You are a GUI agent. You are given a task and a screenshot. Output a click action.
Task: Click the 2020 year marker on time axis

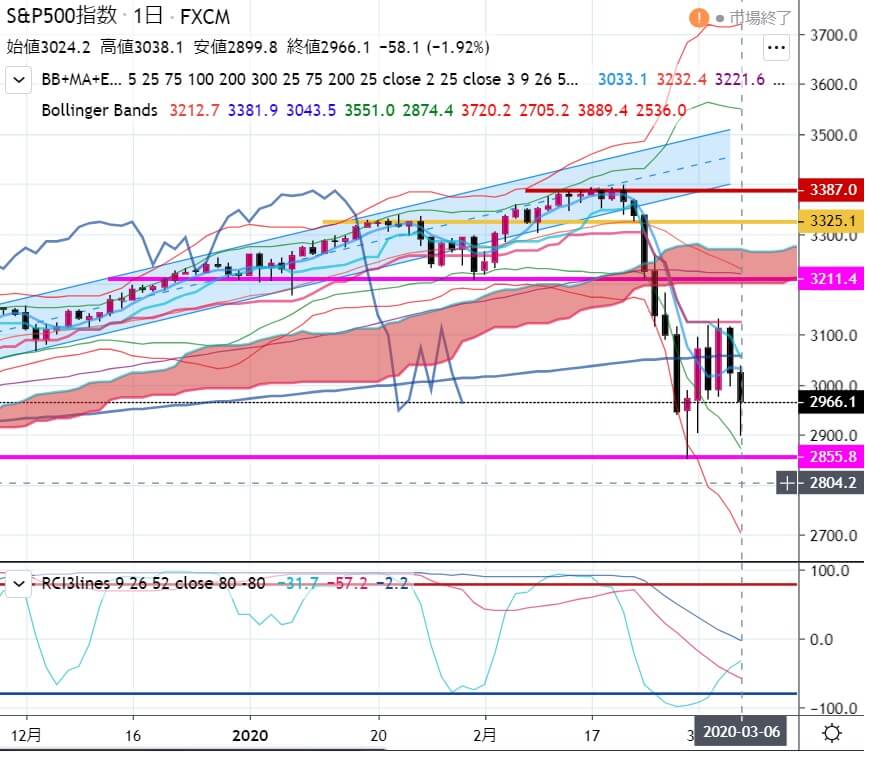coord(250,735)
